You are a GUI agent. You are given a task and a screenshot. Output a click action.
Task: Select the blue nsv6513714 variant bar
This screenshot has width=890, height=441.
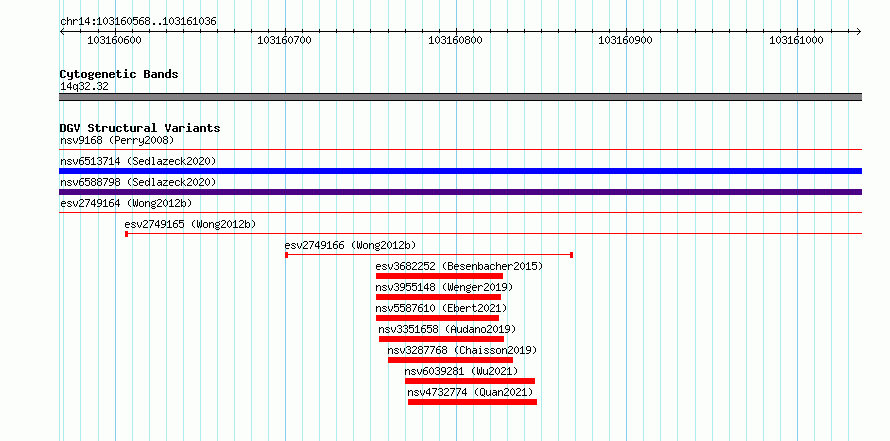tap(460, 171)
